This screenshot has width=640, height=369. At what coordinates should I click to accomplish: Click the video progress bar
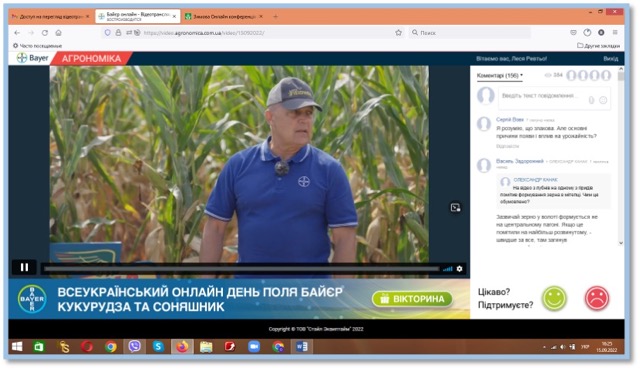242,269
